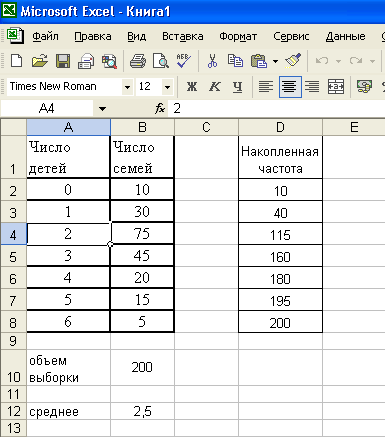385x437 pixels.
Task: Select row 10 header
Action: tap(13, 367)
